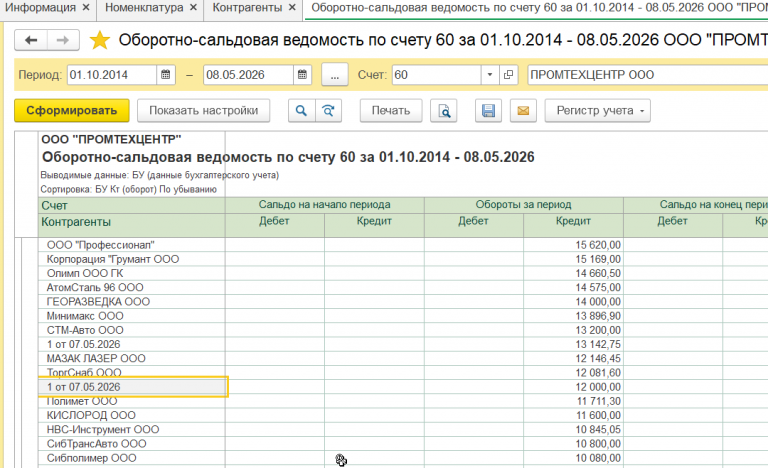Switch to the Контрагенты tab
Image resolution: width=768 pixels, height=468 pixels.
[x=247, y=8]
